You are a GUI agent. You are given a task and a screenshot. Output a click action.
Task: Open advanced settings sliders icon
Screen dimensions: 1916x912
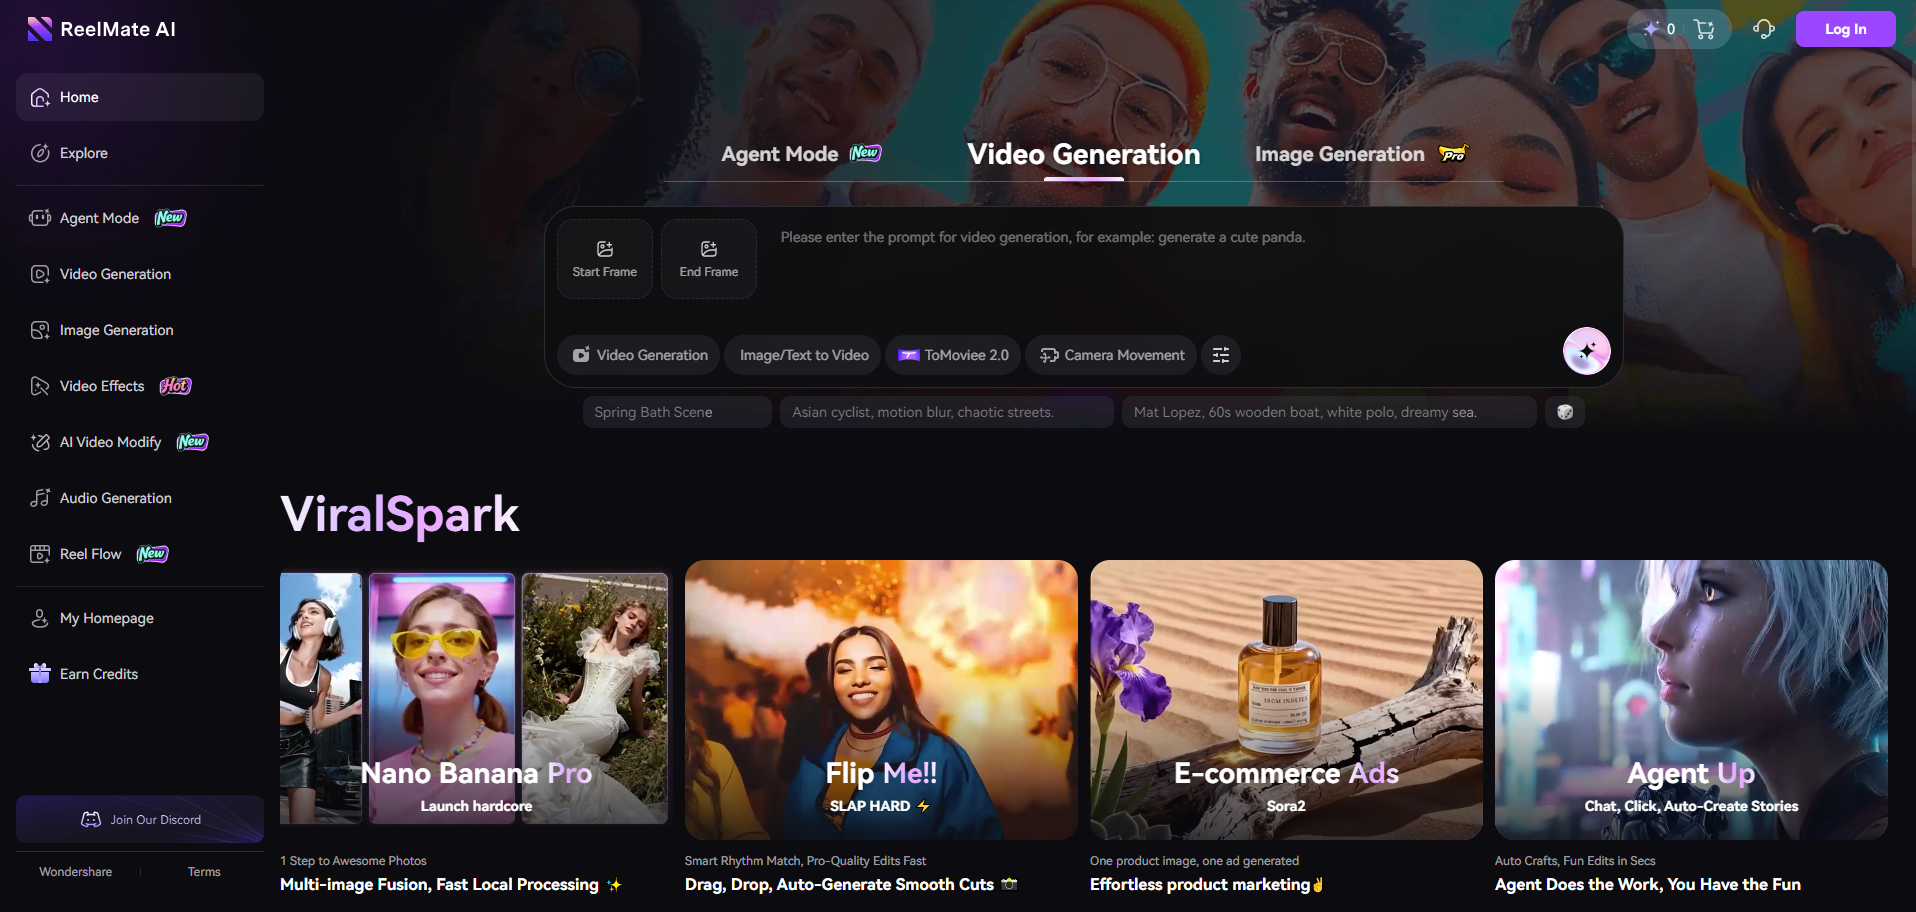click(x=1221, y=355)
